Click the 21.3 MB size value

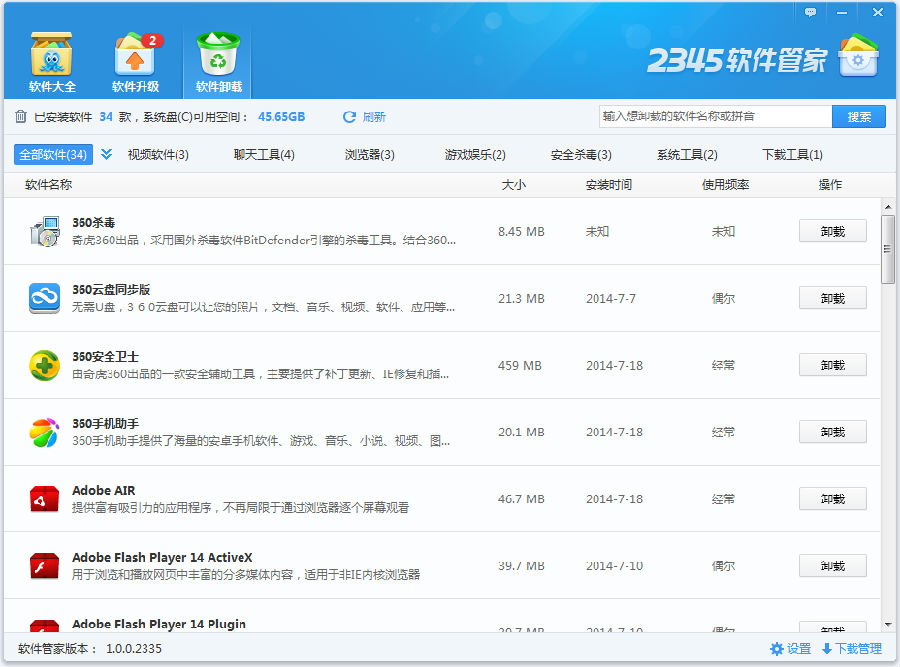[521, 298]
